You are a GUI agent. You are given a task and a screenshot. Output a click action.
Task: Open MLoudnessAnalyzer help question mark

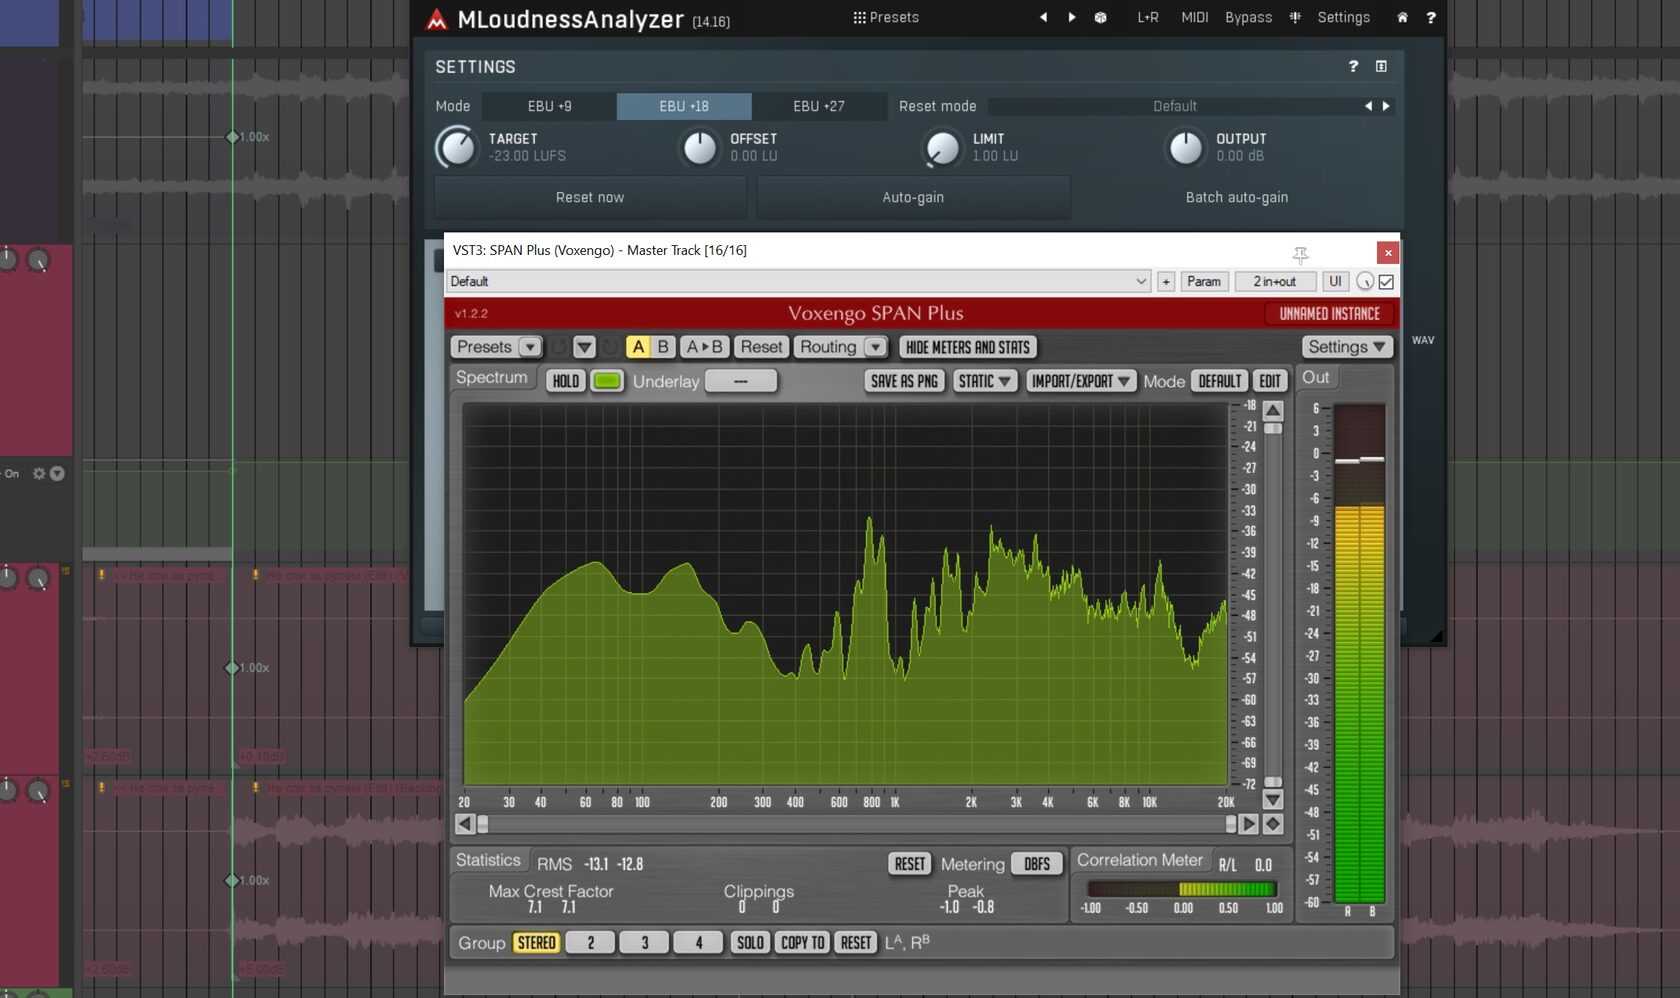coord(1431,17)
